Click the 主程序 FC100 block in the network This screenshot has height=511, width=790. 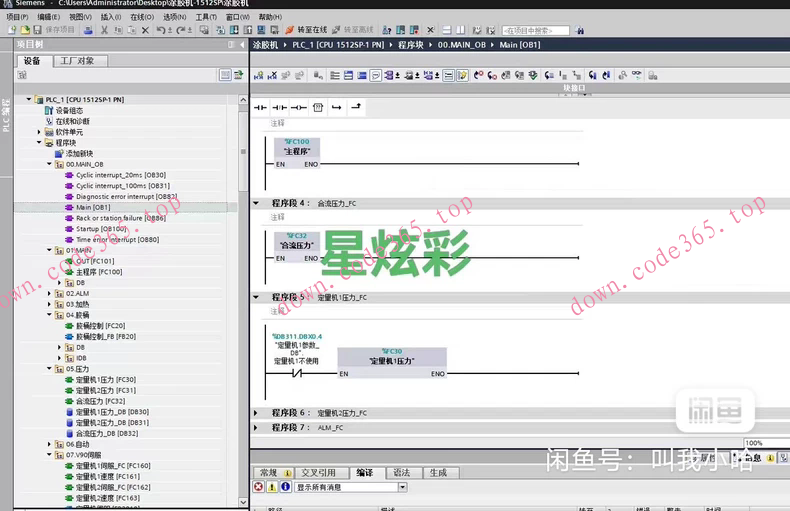coord(297,153)
